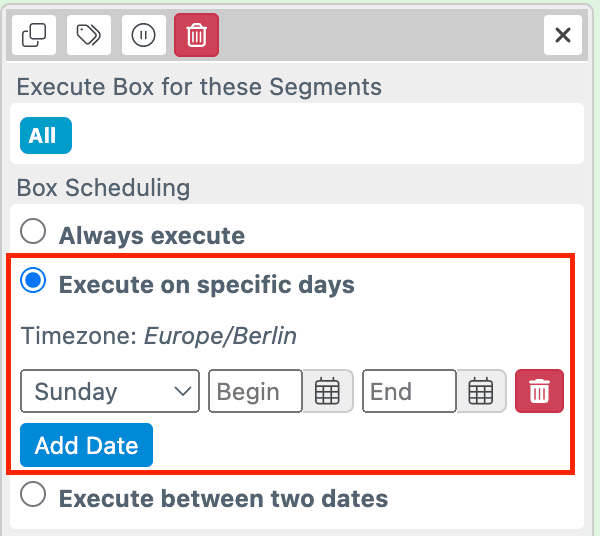
Task: Open the calendar picker beside End field
Action: click(x=481, y=392)
